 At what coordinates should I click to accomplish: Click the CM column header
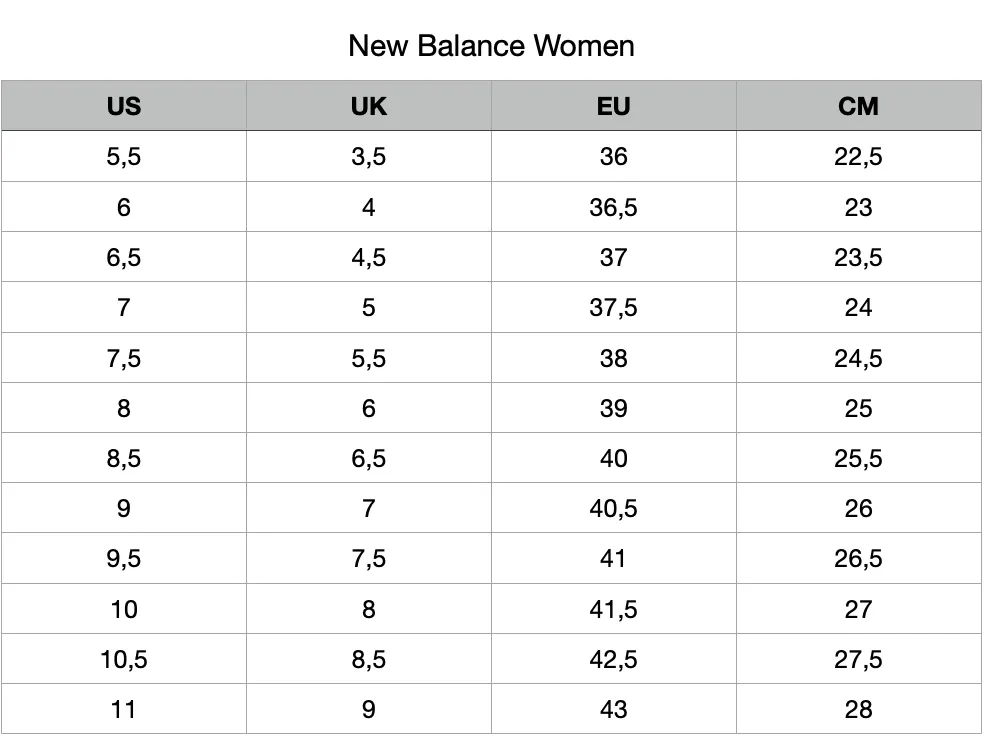(858, 106)
